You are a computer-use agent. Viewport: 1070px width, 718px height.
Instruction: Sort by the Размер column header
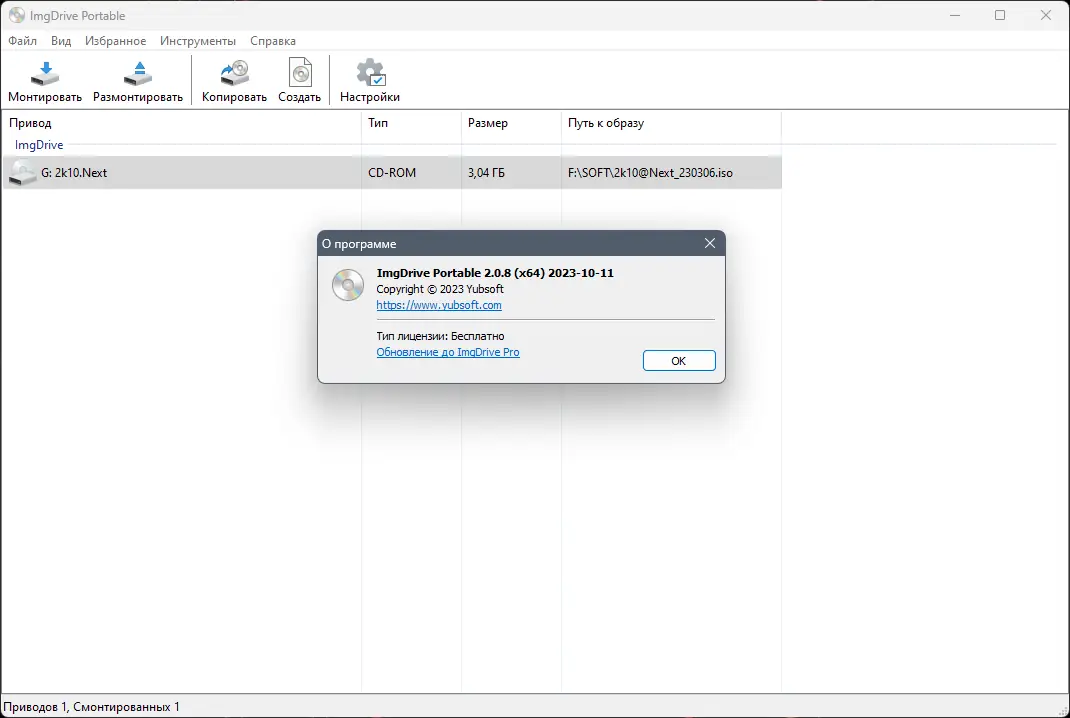511,123
